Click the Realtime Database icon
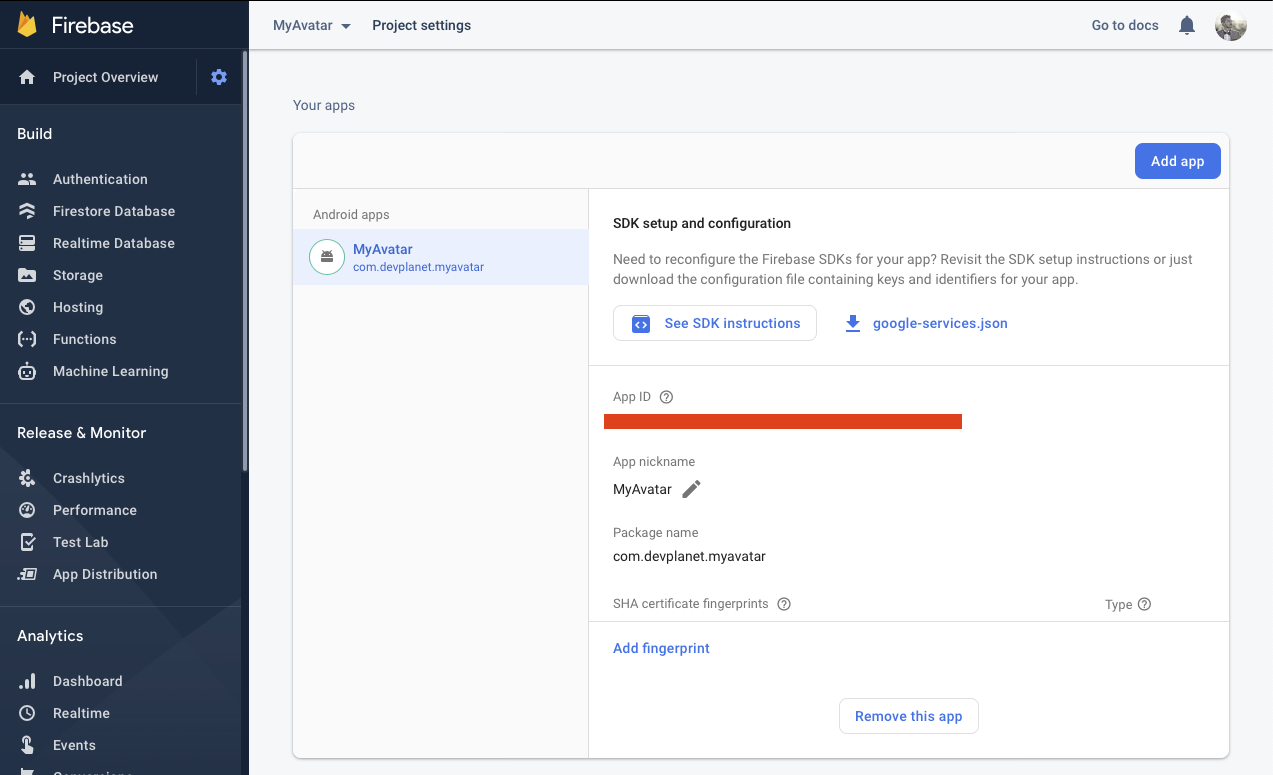 27,243
